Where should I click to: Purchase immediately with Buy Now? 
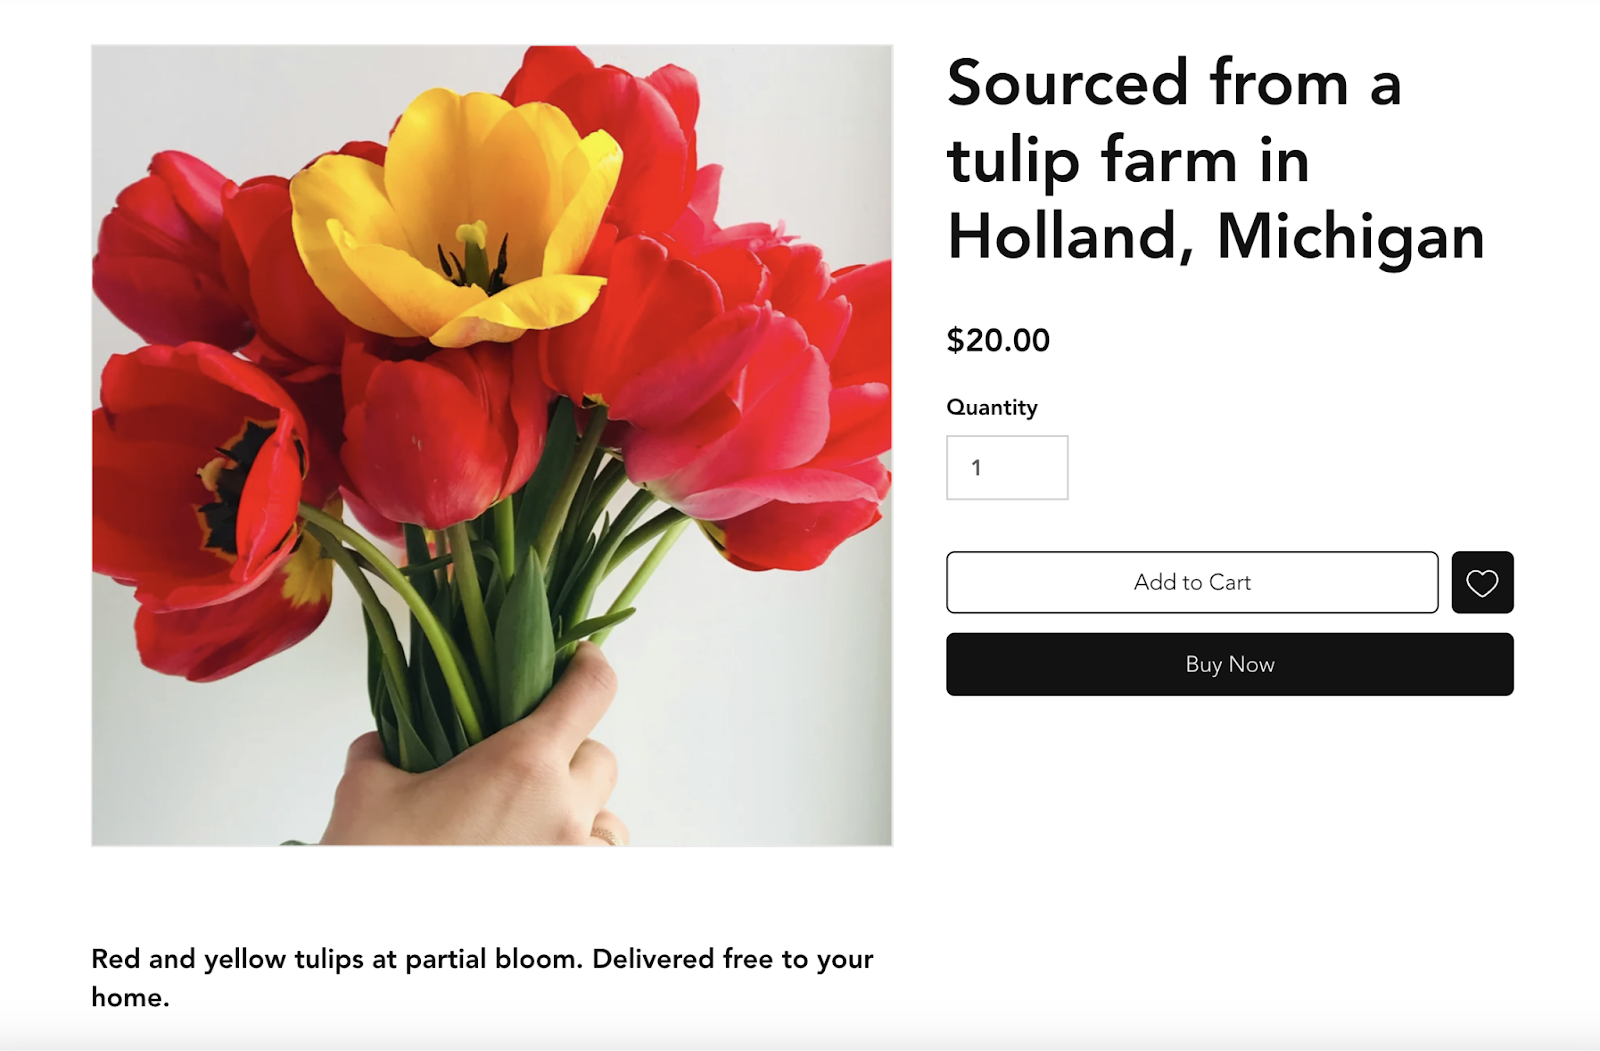coord(1230,663)
